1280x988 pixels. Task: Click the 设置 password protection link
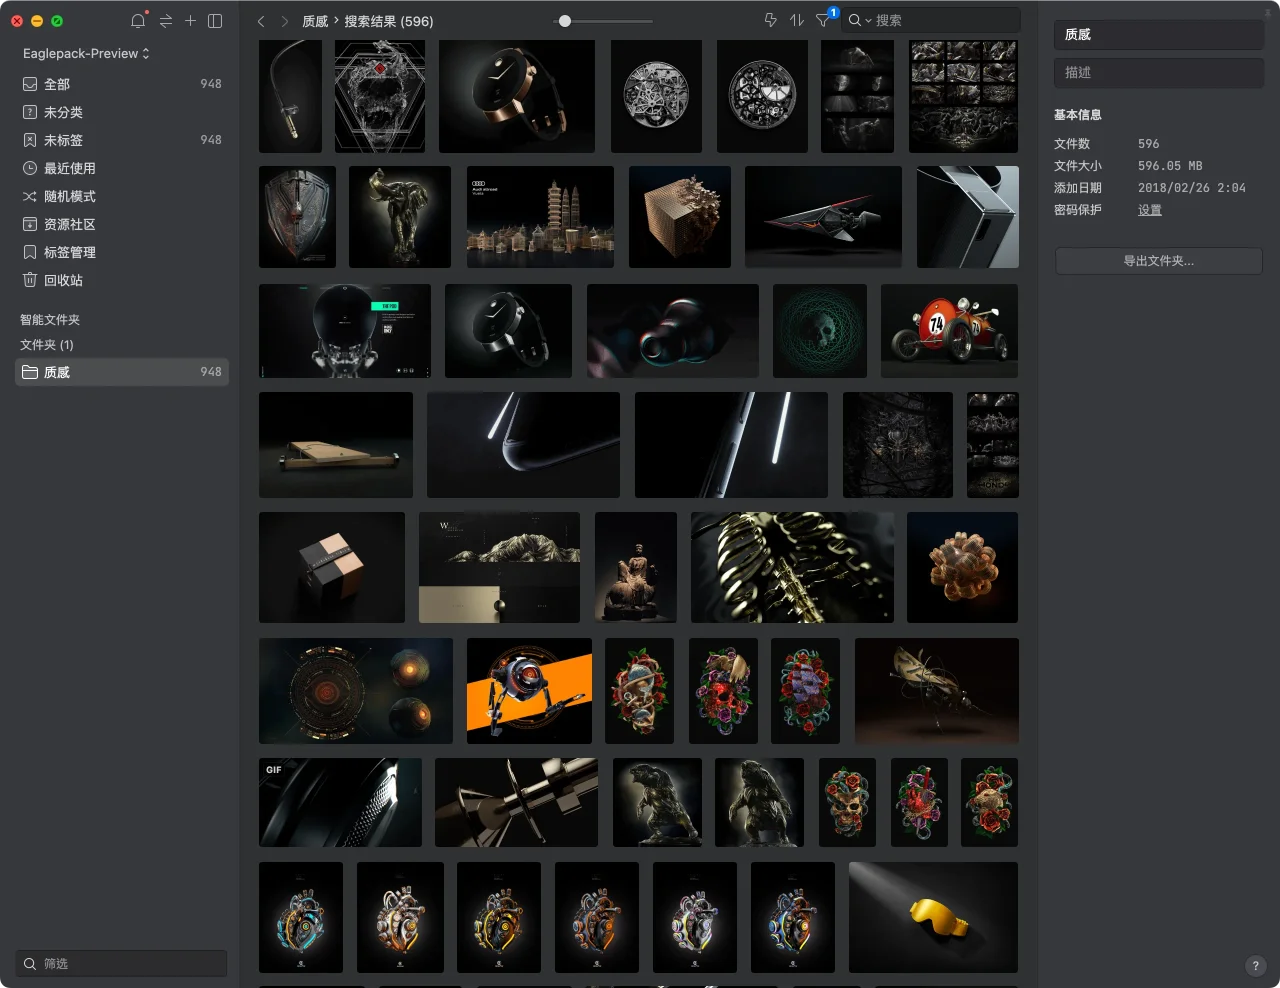[1150, 210]
